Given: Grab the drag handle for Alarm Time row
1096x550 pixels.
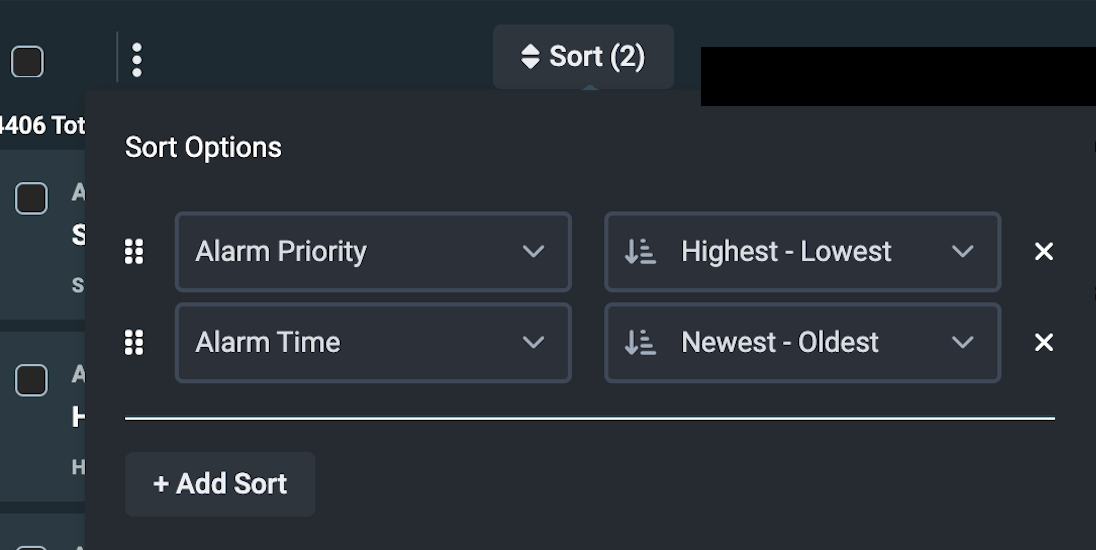Looking at the screenshot, I should tap(134, 343).
